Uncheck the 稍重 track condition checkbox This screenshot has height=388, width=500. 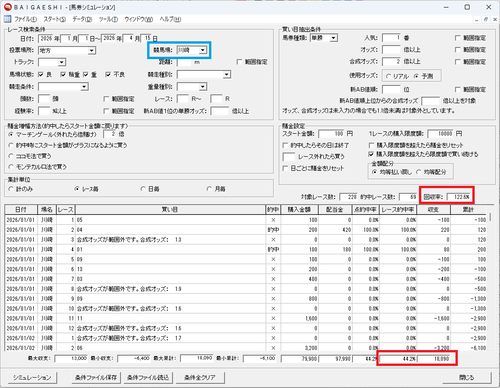tap(63, 75)
